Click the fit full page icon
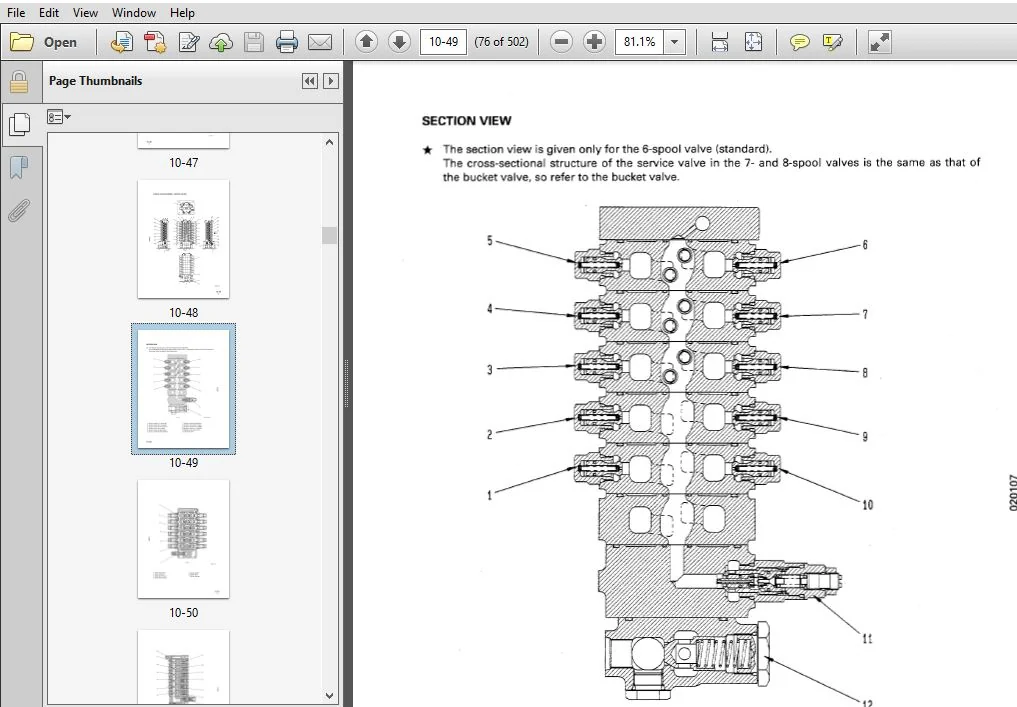The width and height of the screenshot is (1017, 707). 753,42
